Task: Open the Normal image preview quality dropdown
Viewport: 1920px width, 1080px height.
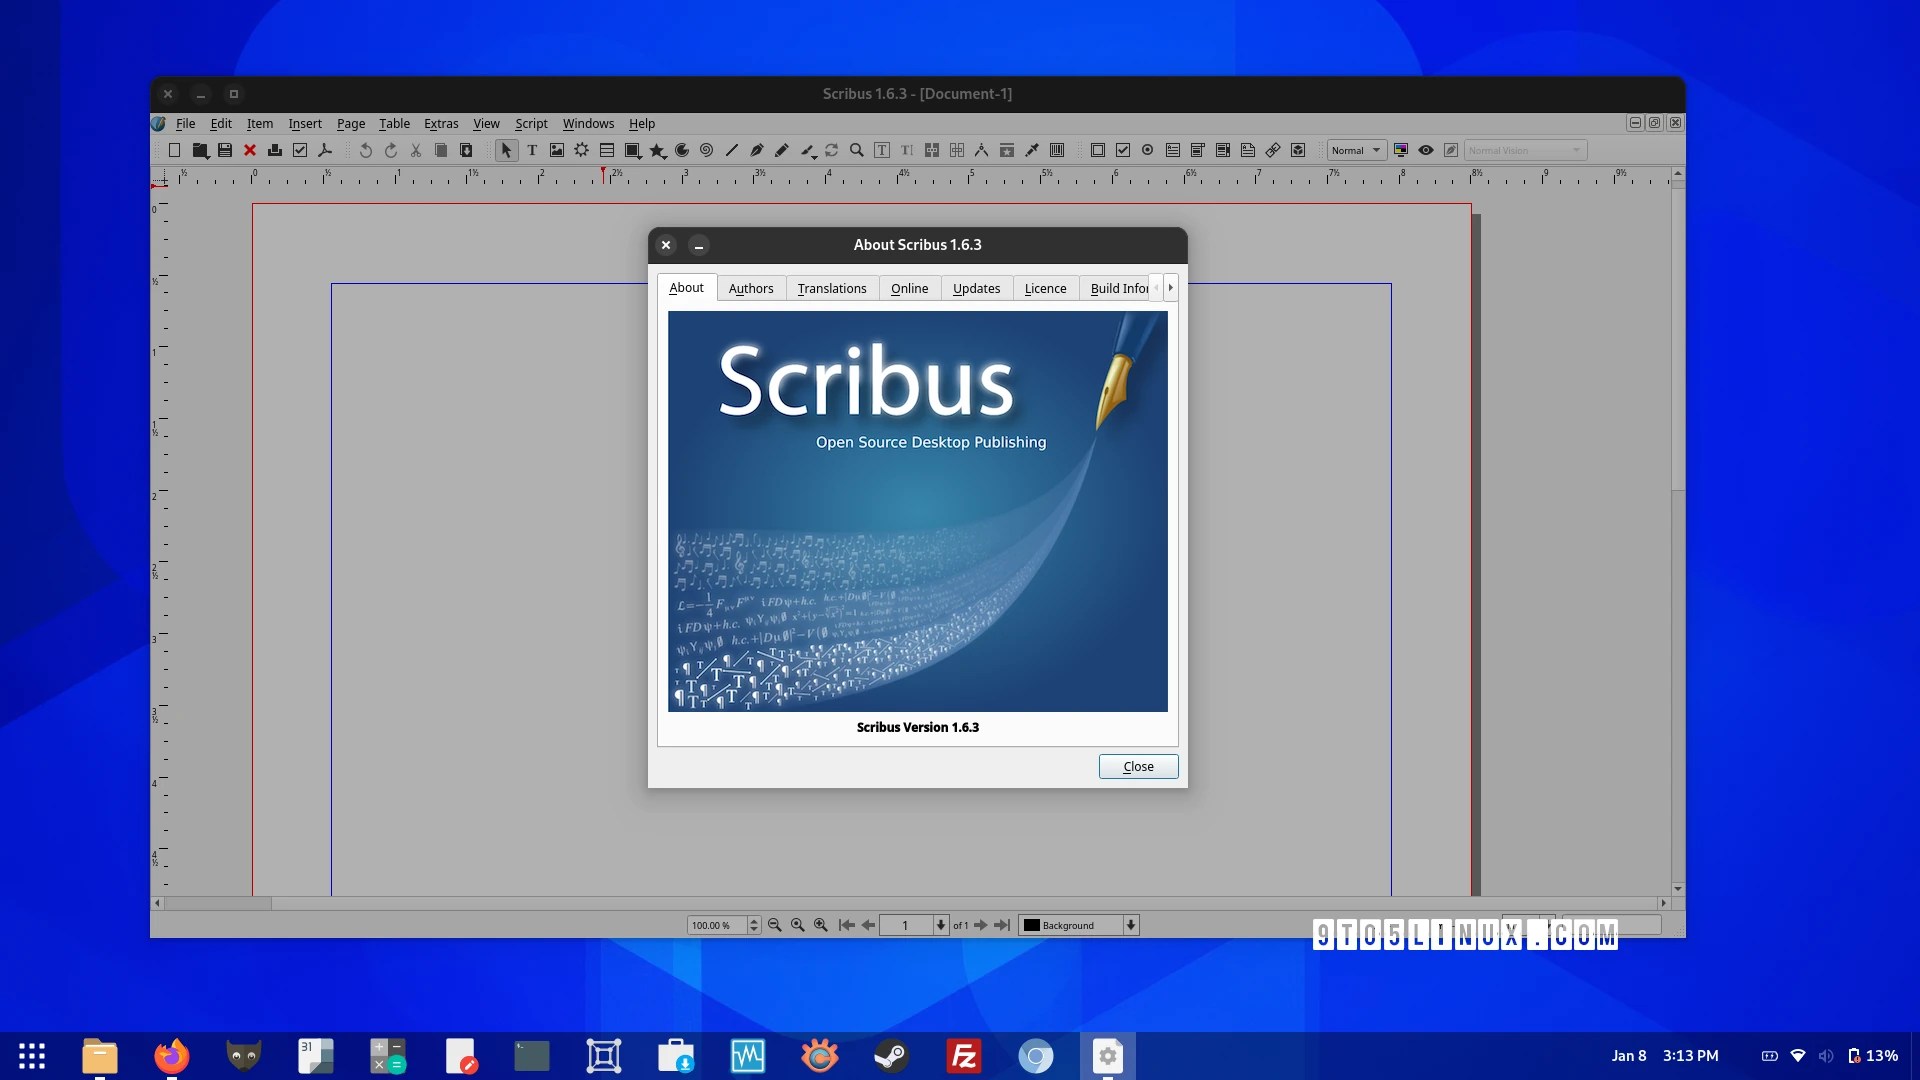Action: [x=1356, y=150]
